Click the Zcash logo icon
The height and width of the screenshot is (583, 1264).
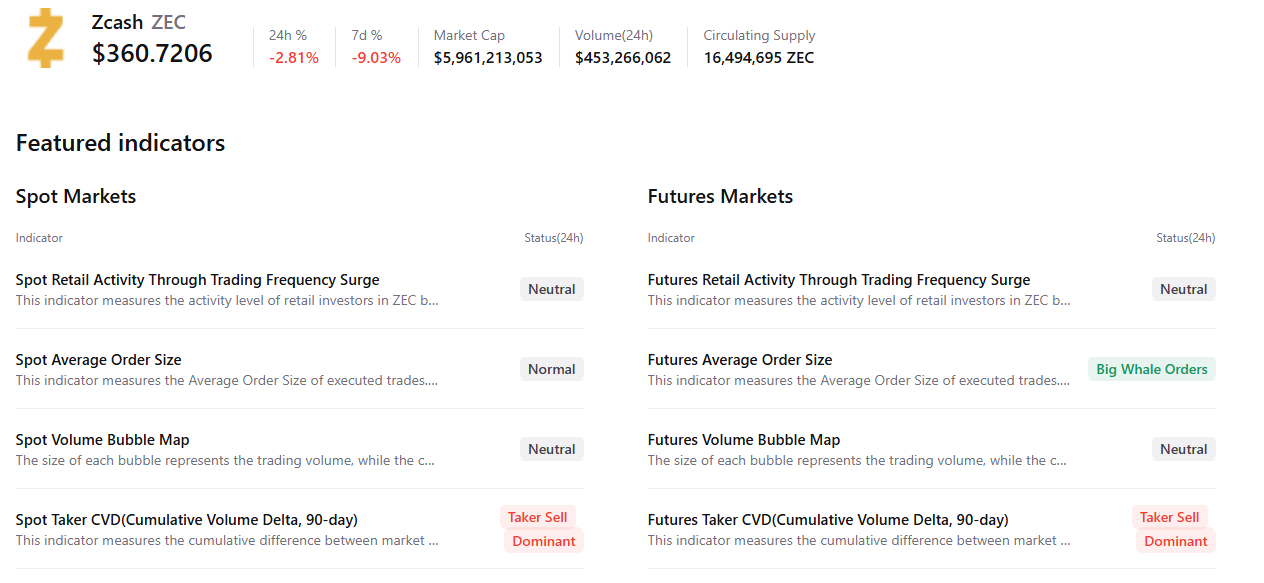coord(45,38)
